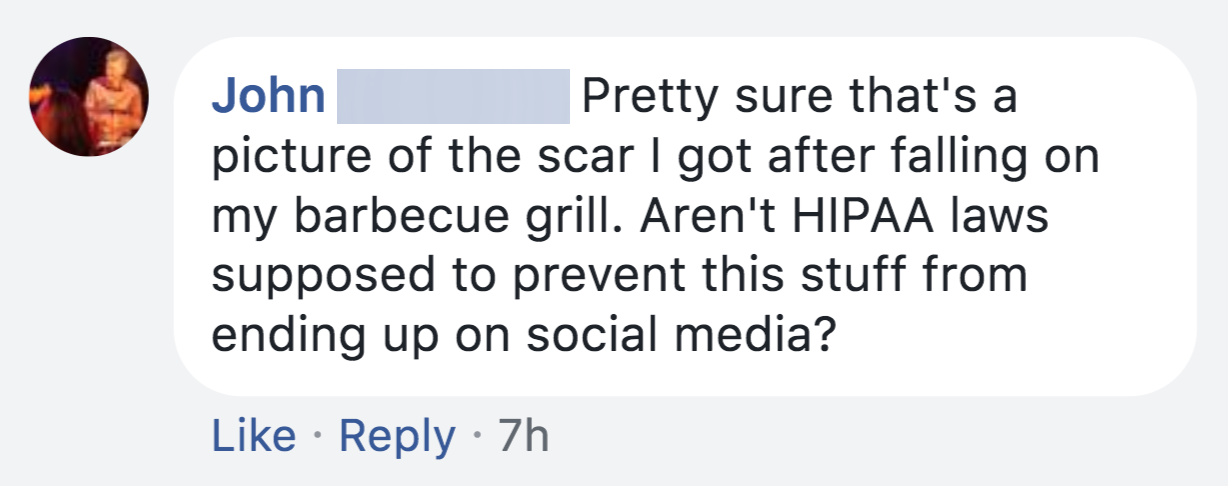Open John's profile picture thumbnail
This screenshot has height=486, width=1228.
pos(89,96)
